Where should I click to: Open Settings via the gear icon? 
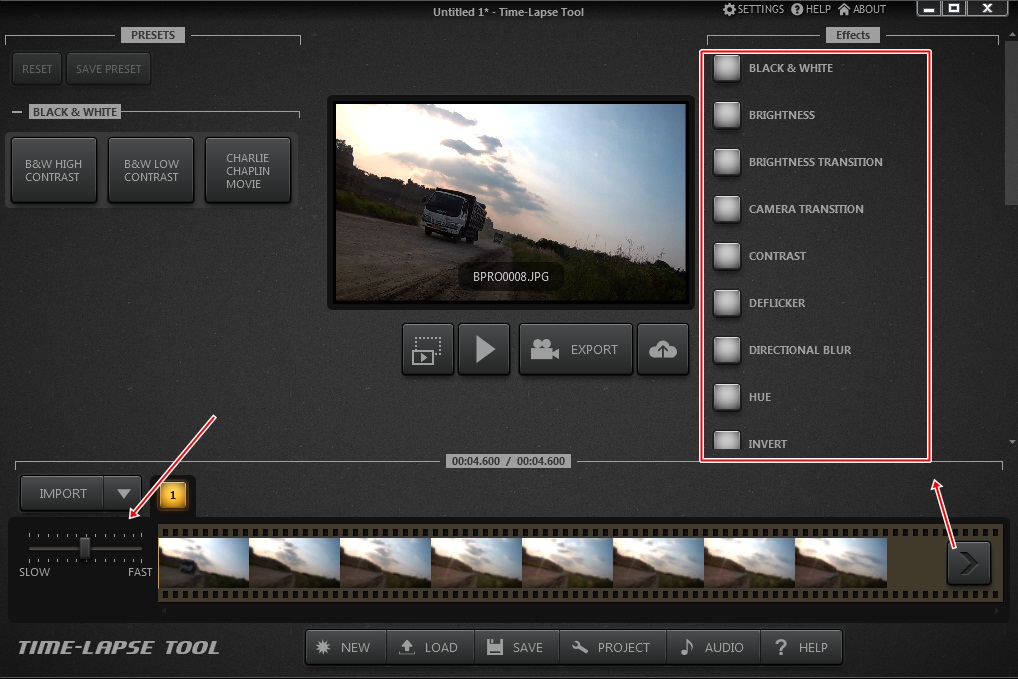coord(753,9)
